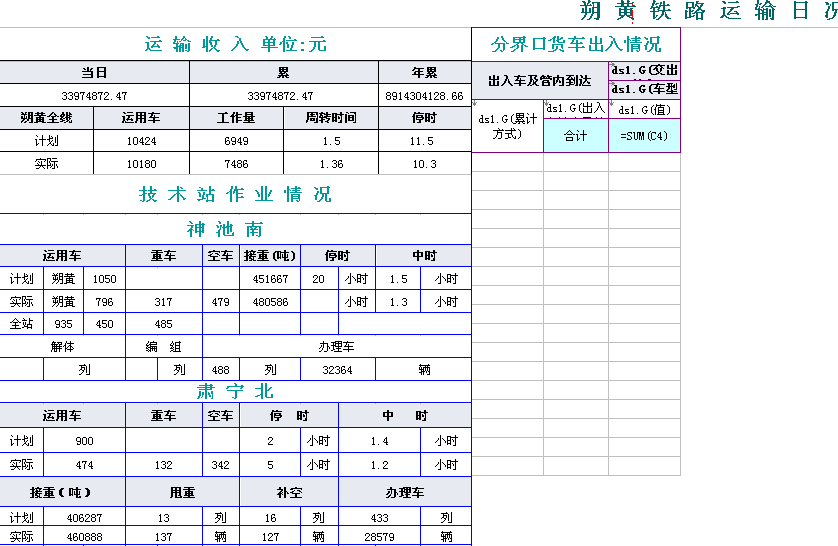This screenshot has height=546, width=838.
Task: Click the '分界口货车出入情况' header cell
Action: [576, 44]
